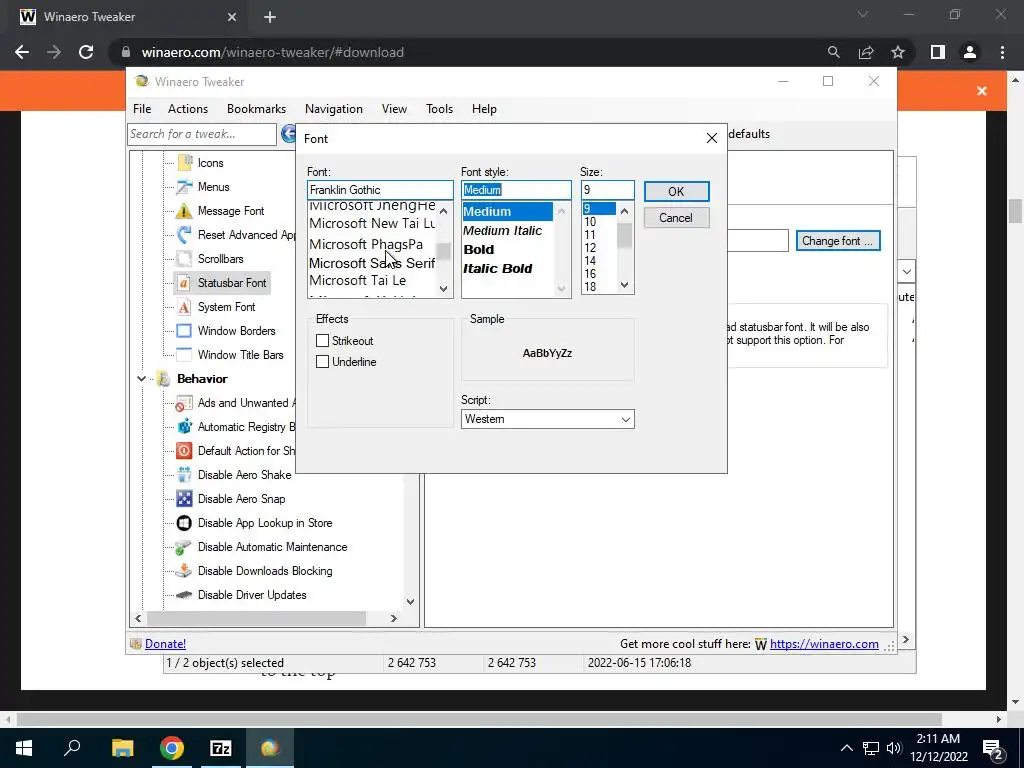This screenshot has width=1024, height=768.
Task: Click the Disable Aero Shake icon
Action: tap(185, 475)
